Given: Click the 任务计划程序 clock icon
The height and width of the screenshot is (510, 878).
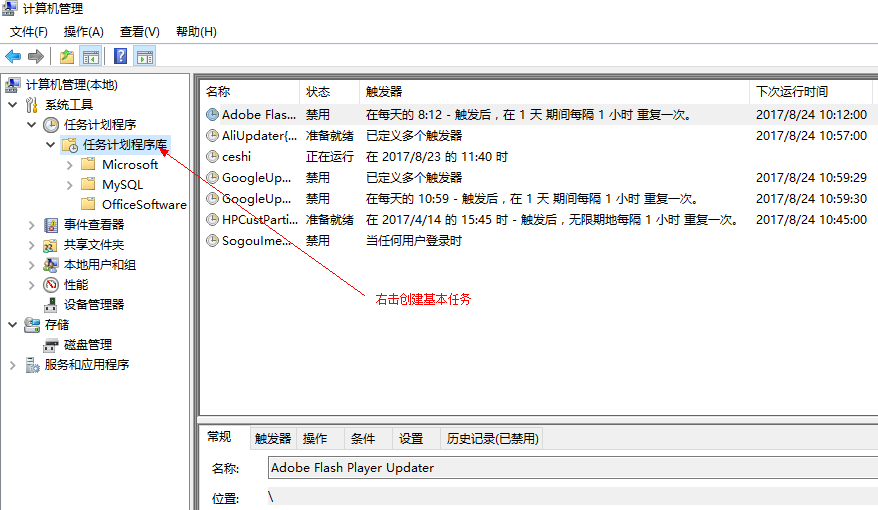Looking at the screenshot, I should point(51,125).
